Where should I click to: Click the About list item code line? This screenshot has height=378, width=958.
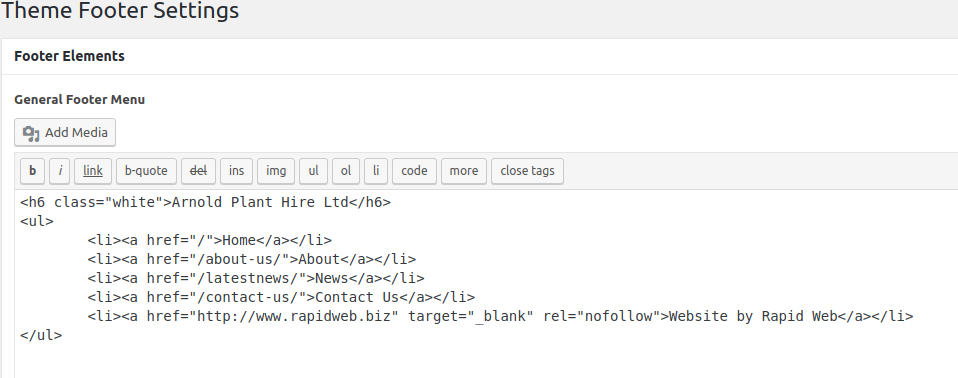pyautogui.click(x=252, y=259)
